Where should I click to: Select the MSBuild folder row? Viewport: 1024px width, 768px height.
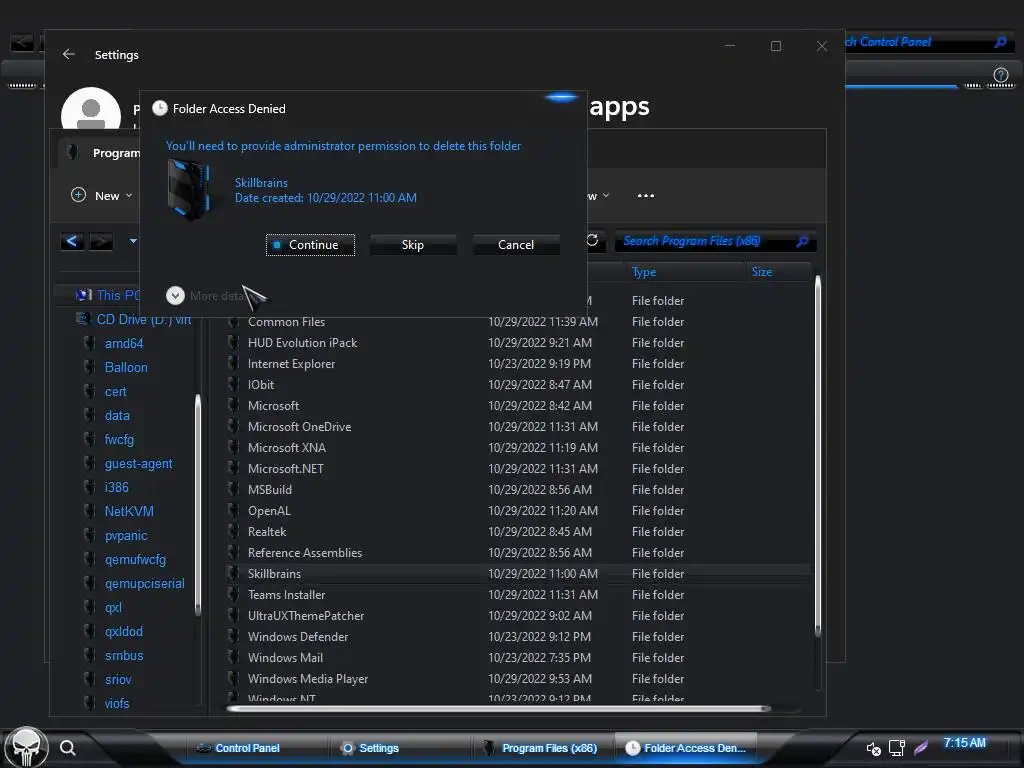point(519,490)
